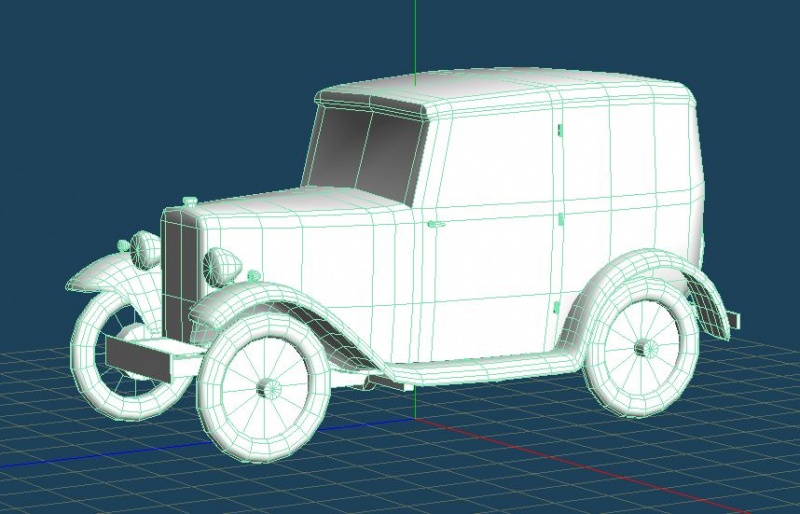Image resolution: width=800 pixels, height=514 pixels.
Task: Select the headlight on the grille's far side
Action: (x=145, y=249)
